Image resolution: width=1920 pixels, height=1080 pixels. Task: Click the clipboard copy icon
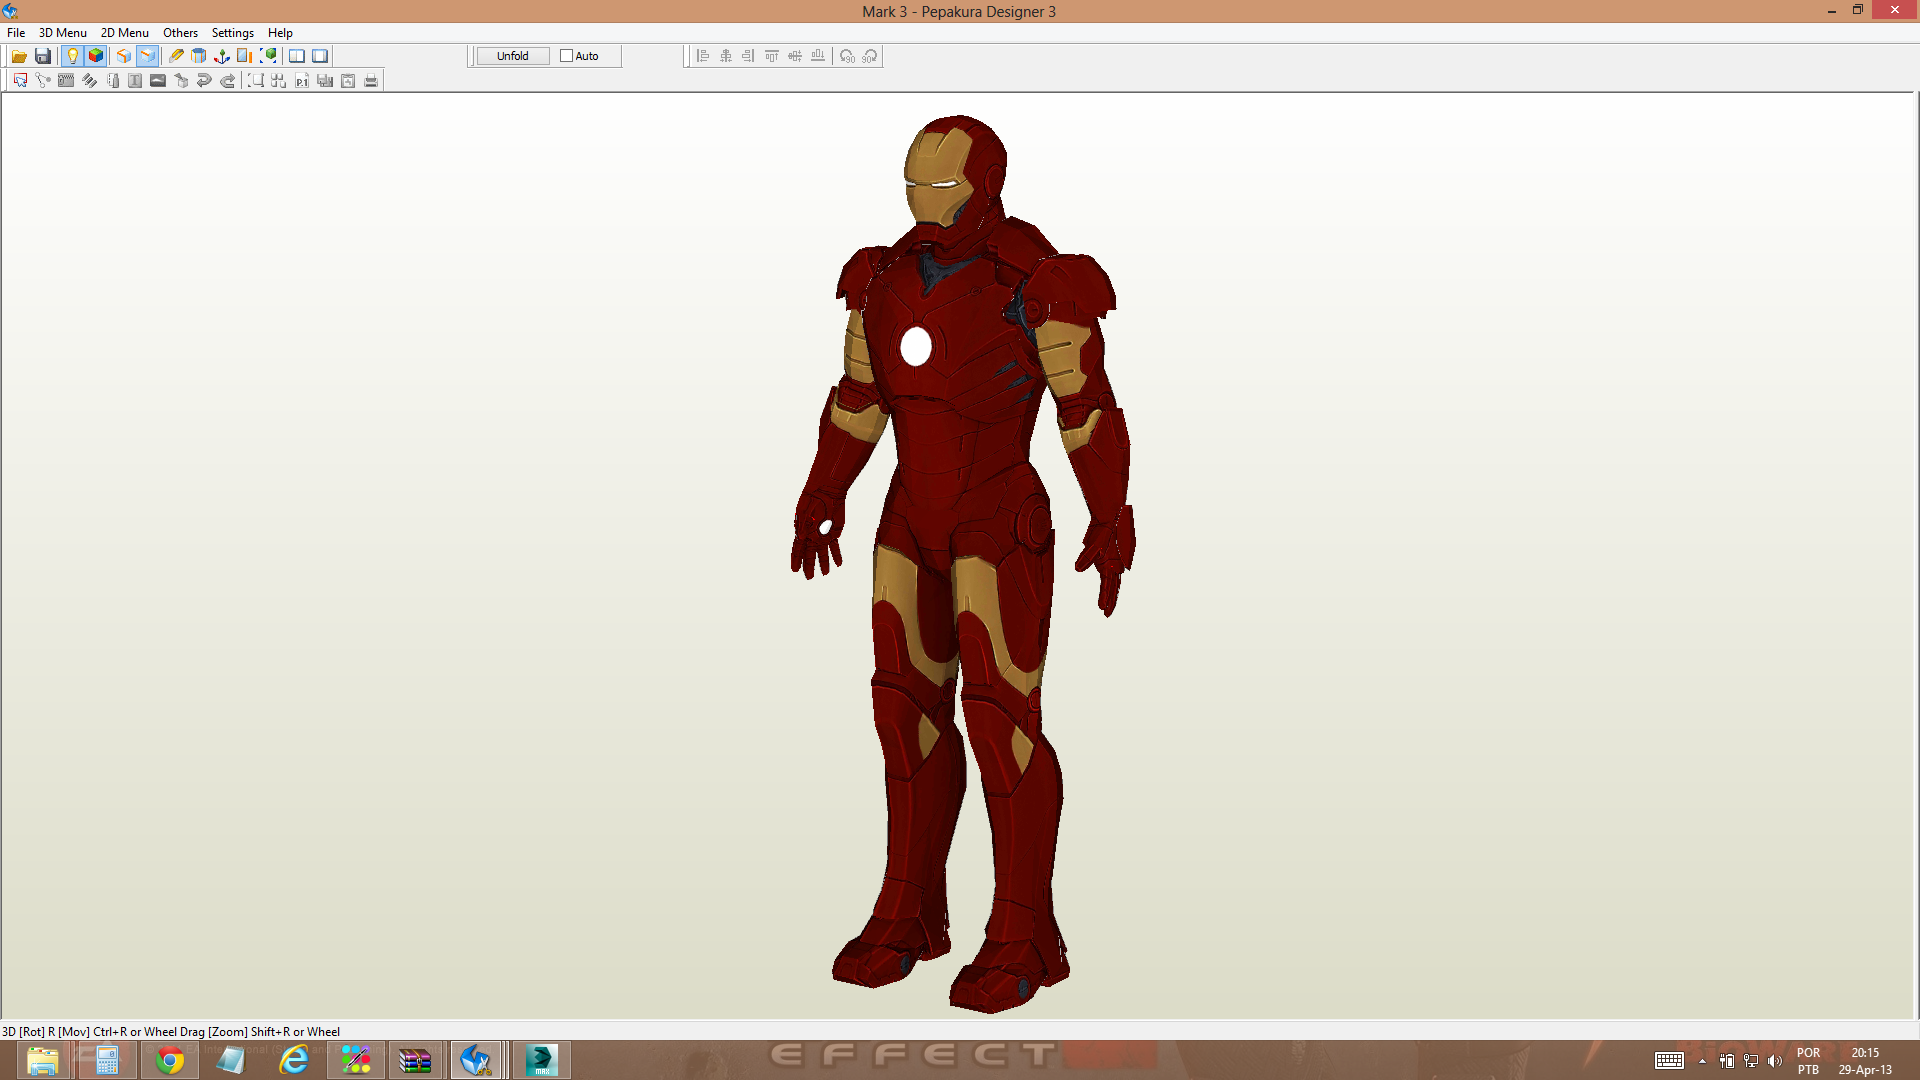tap(348, 81)
